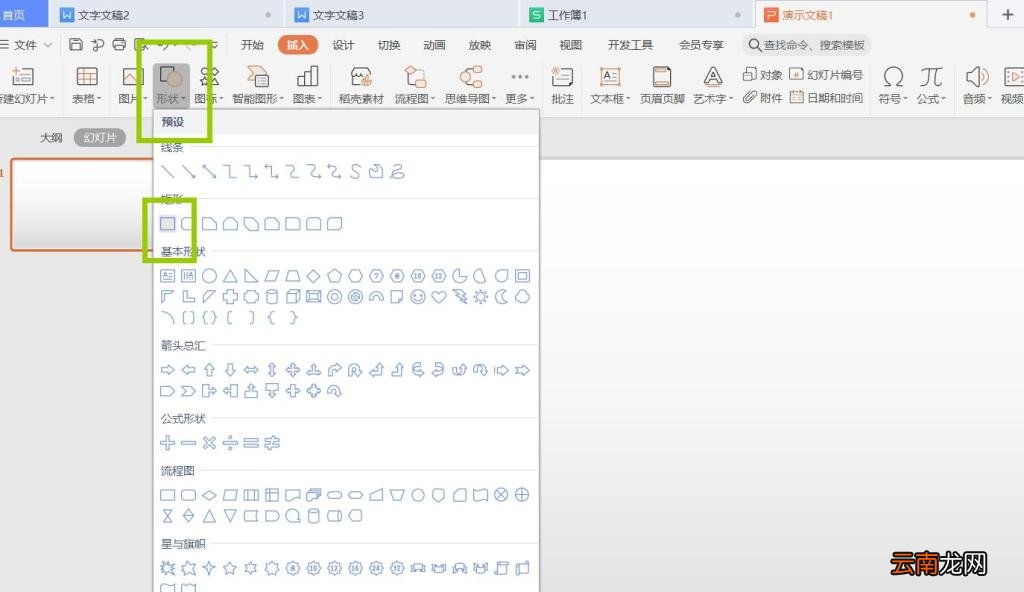Choose the left arrow shape
This screenshot has height=592, width=1024.
pyautogui.click(x=189, y=370)
